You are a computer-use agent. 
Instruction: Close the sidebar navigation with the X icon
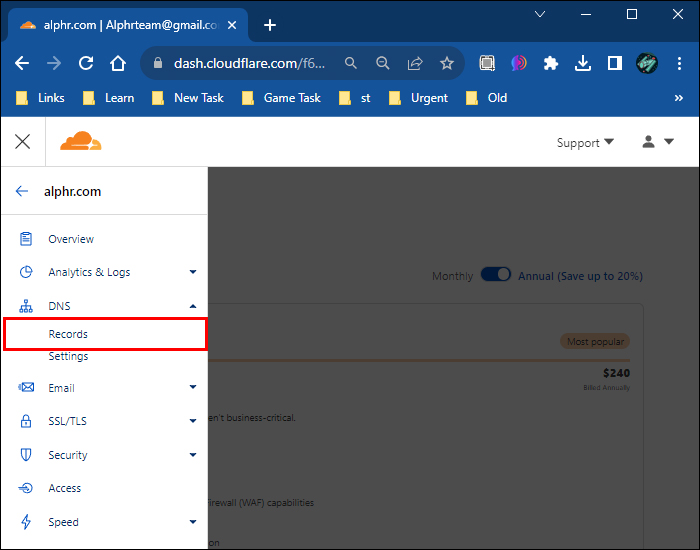pyautogui.click(x=22, y=142)
